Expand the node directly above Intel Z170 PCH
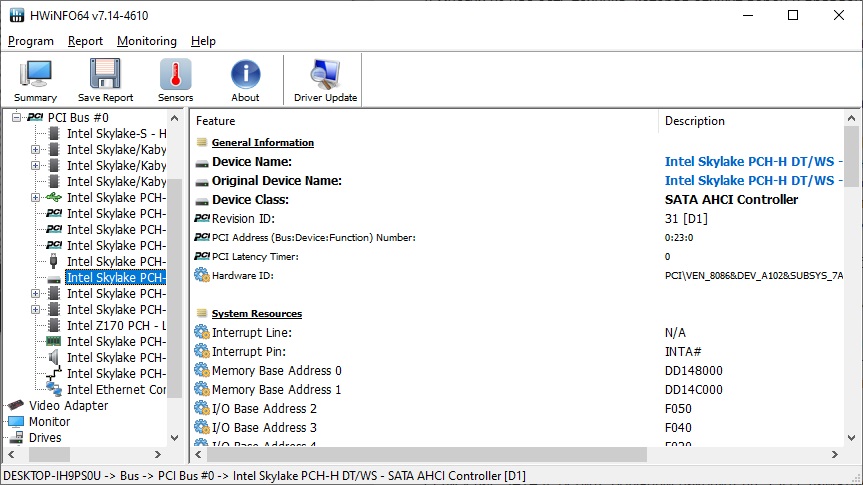The width and height of the screenshot is (863, 485). click(x=36, y=310)
